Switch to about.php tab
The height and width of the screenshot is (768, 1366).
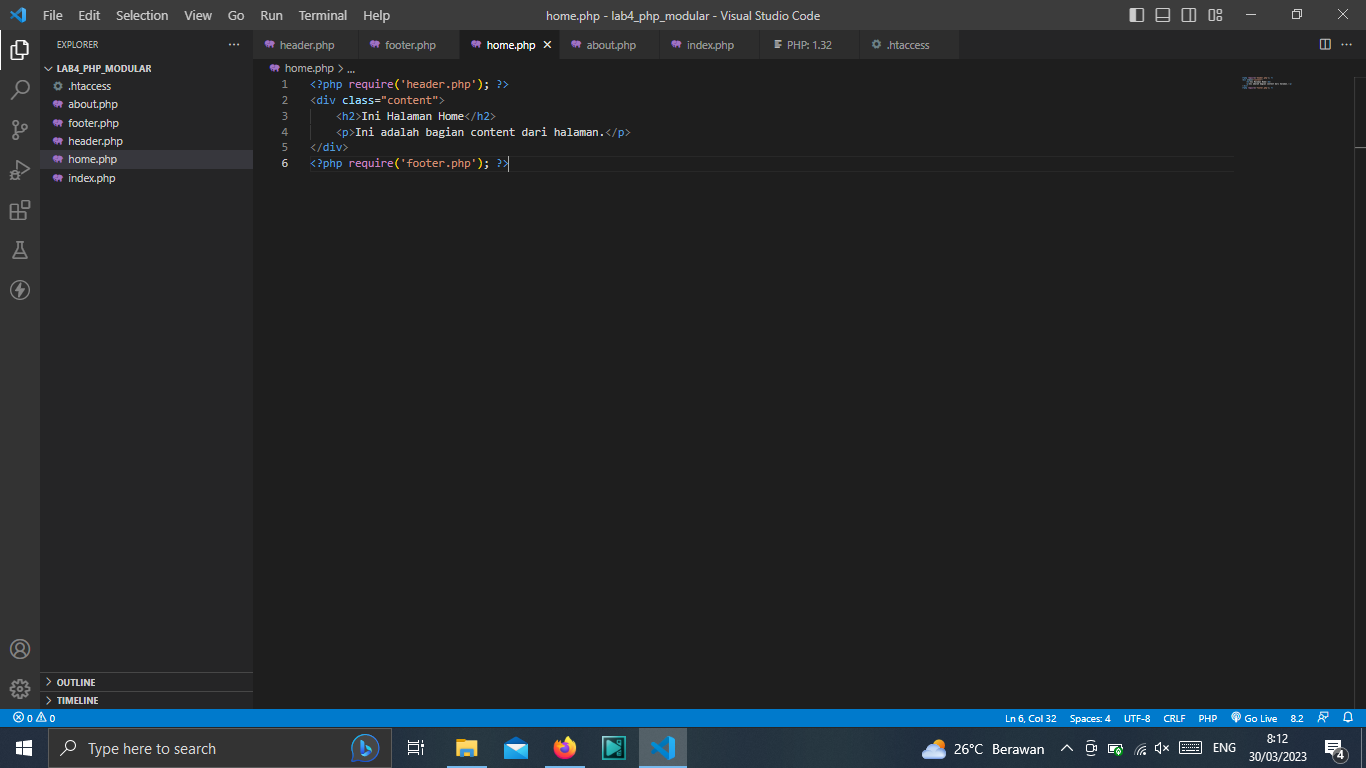pyautogui.click(x=610, y=45)
